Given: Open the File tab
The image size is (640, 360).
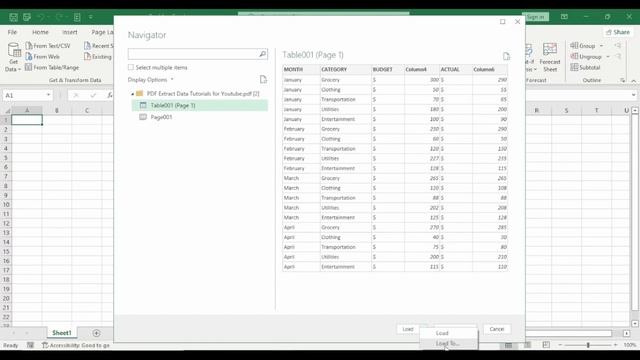Looking at the screenshot, I should tap(12, 32).
